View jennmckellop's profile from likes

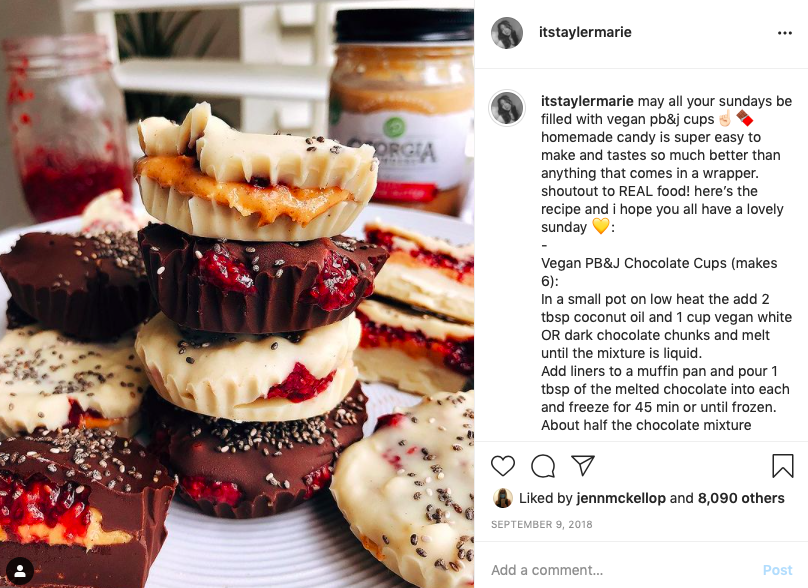[621, 498]
